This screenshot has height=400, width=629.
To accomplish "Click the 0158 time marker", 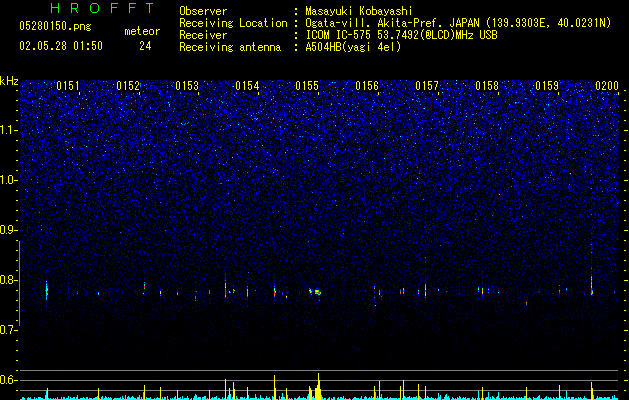I will click(487, 86).
